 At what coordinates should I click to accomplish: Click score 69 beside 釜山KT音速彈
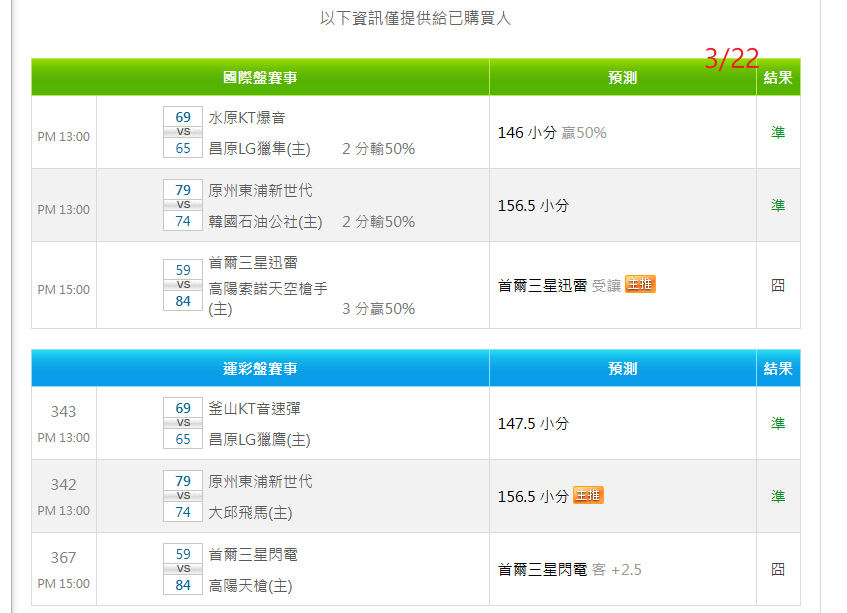coord(183,408)
